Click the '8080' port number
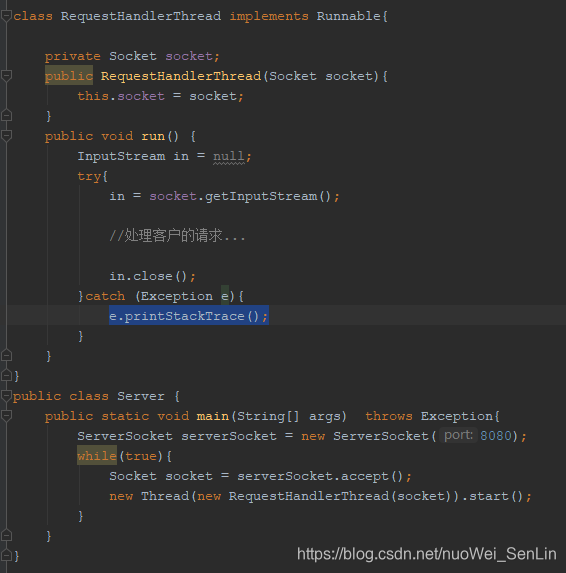 pyautogui.click(x=495, y=436)
